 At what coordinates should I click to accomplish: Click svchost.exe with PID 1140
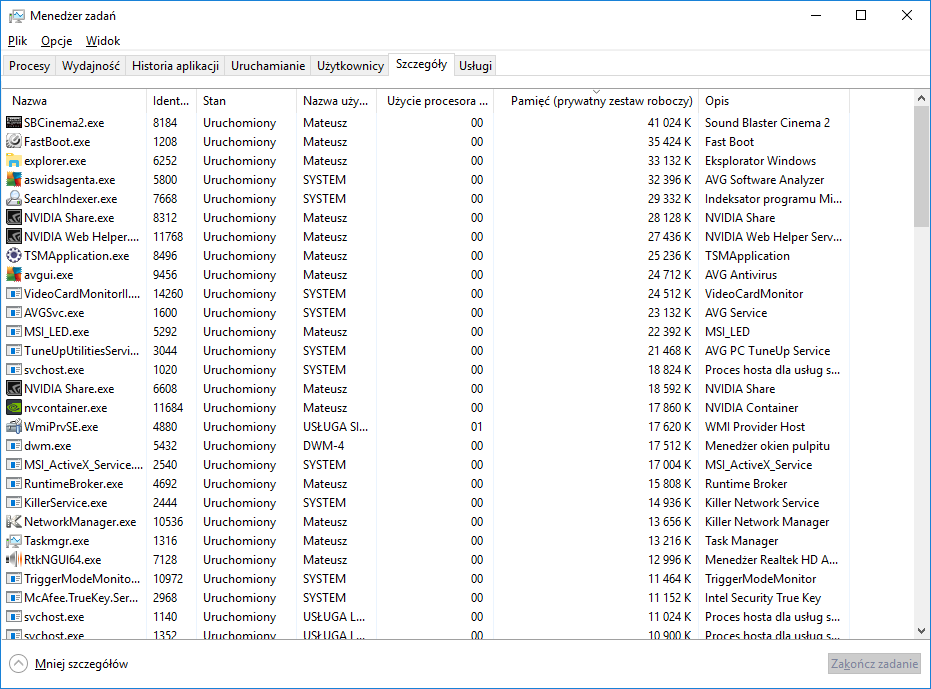(x=54, y=617)
